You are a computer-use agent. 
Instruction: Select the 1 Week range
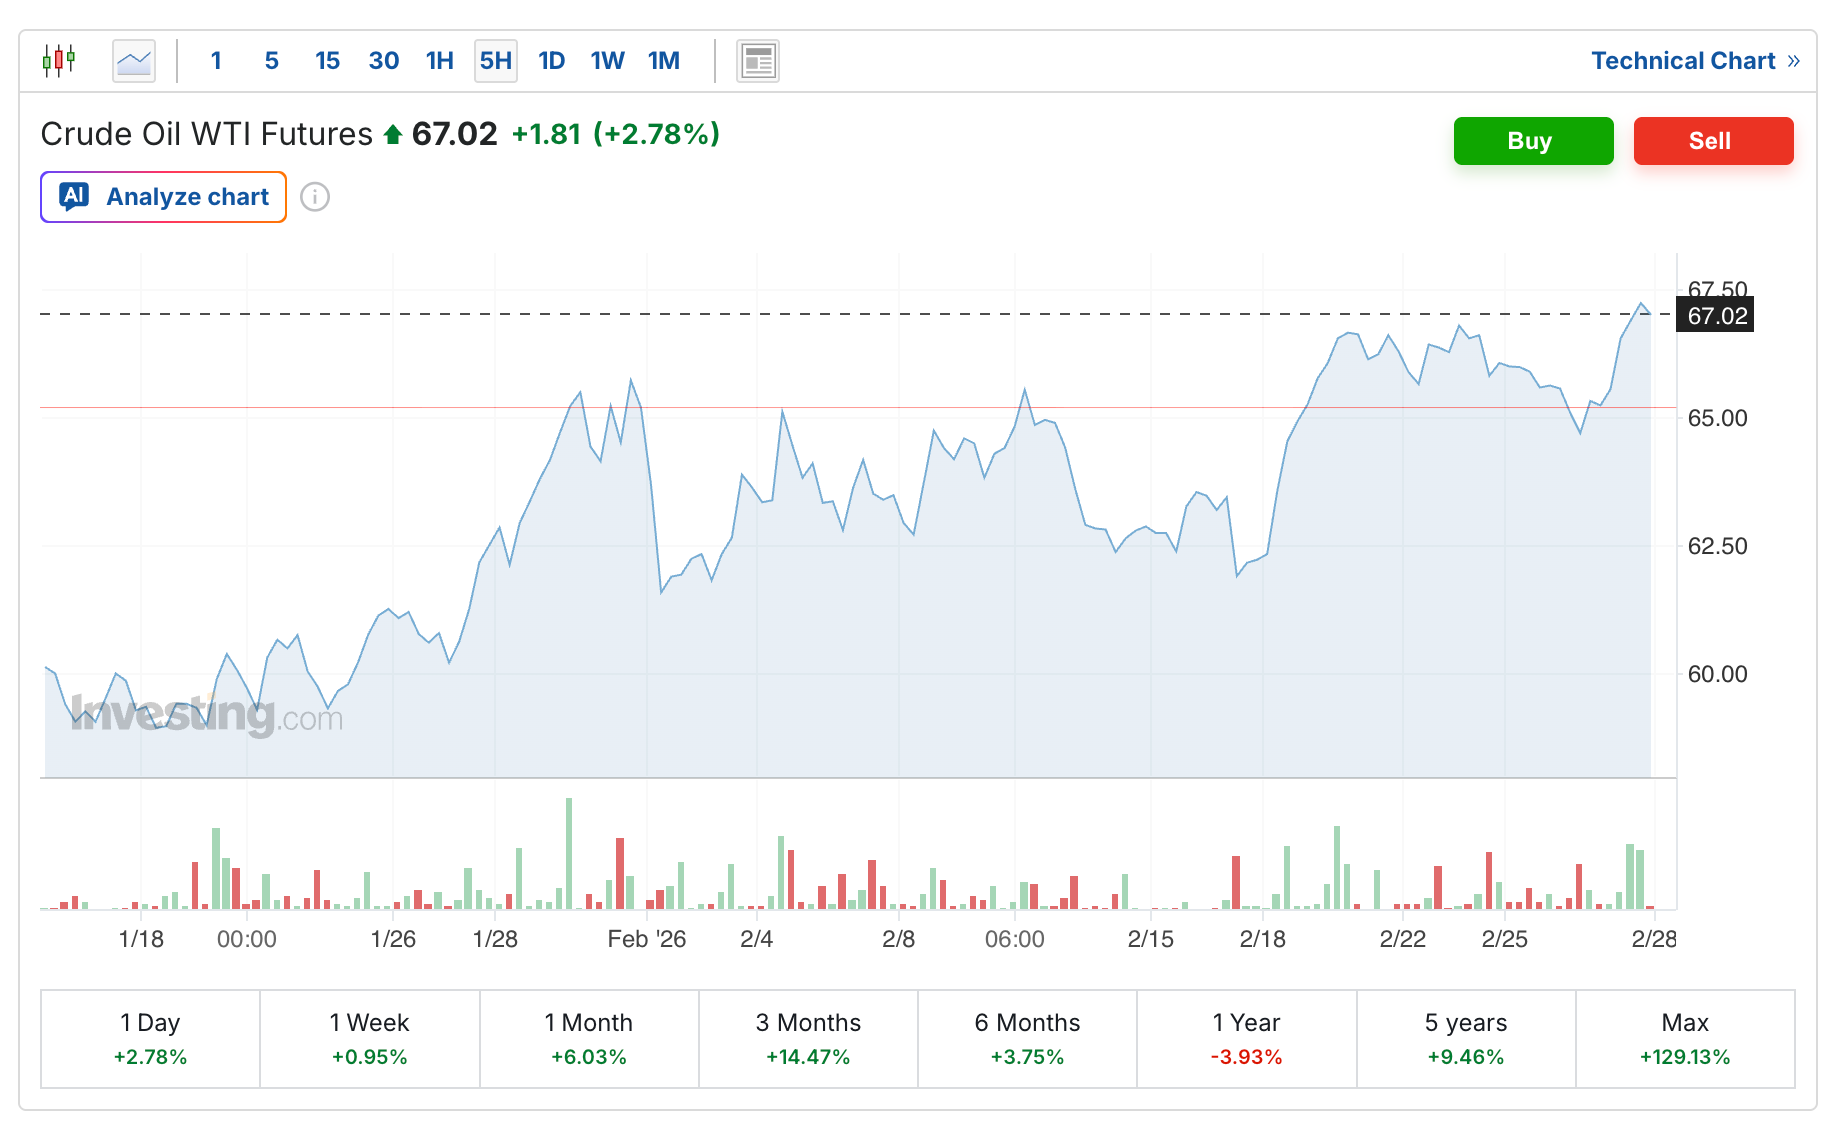pyautogui.click(x=370, y=1039)
